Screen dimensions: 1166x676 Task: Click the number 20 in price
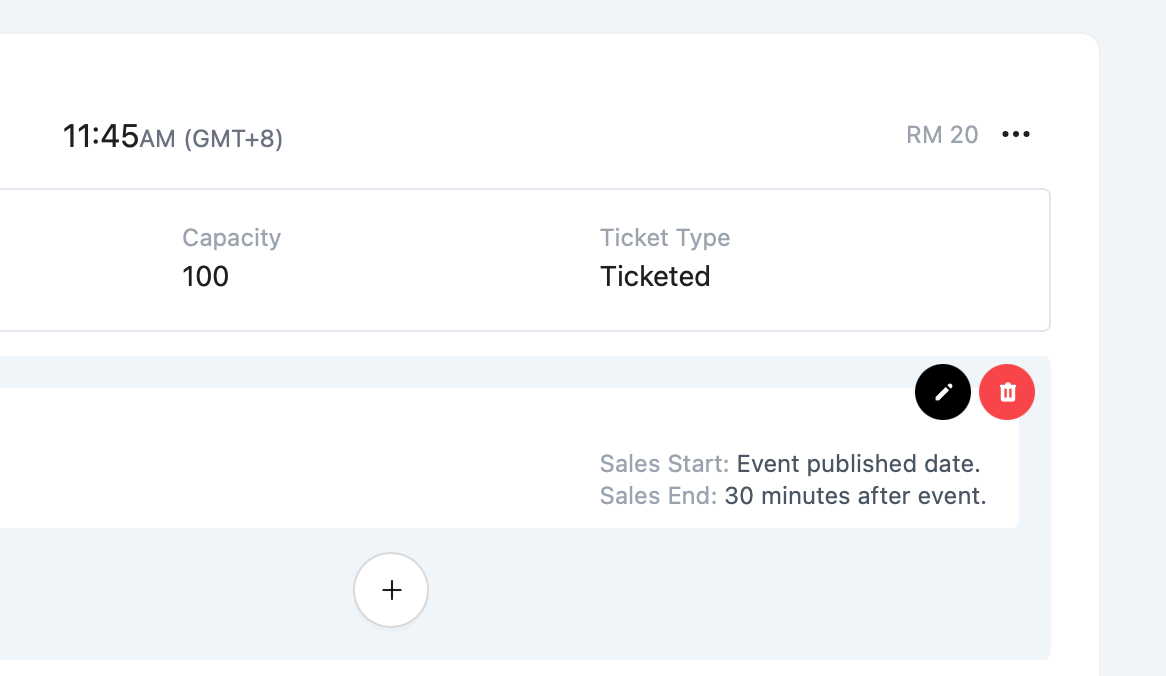(964, 135)
